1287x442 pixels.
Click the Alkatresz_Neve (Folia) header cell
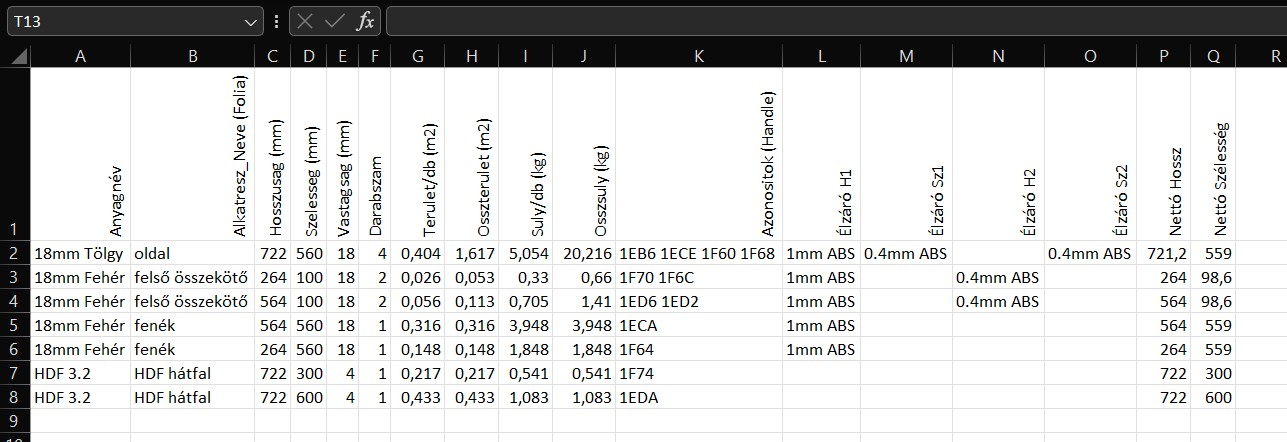[192, 153]
